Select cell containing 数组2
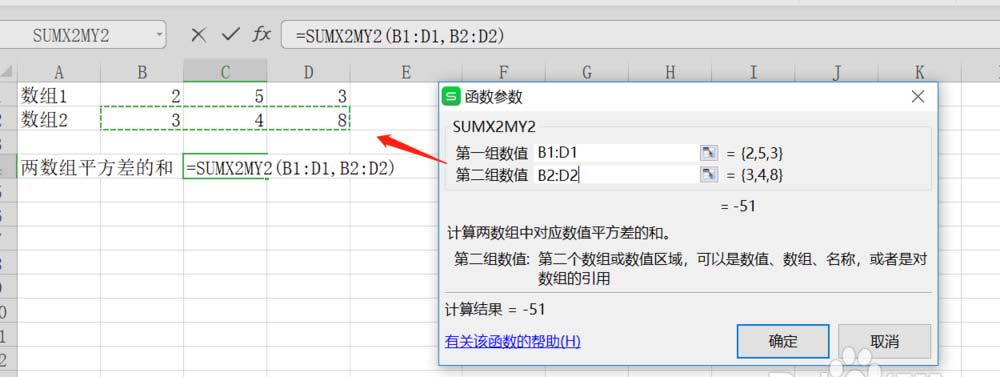This screenshot has height=377, width=1000. 59,119
